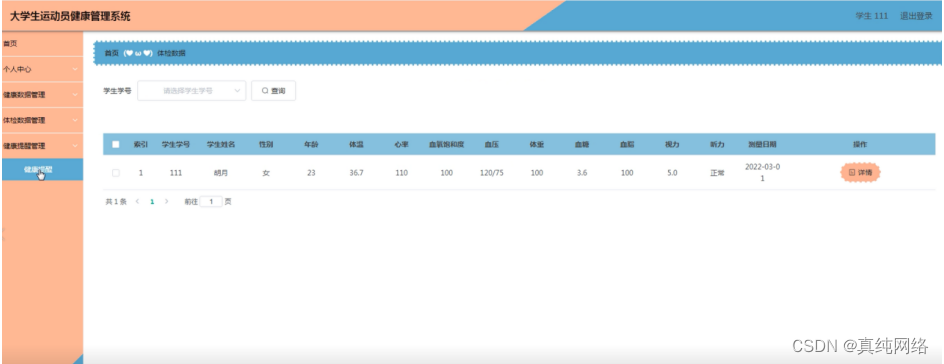Select page number 1 in pagination
944x364 pixels.
[x=152, y=202]
